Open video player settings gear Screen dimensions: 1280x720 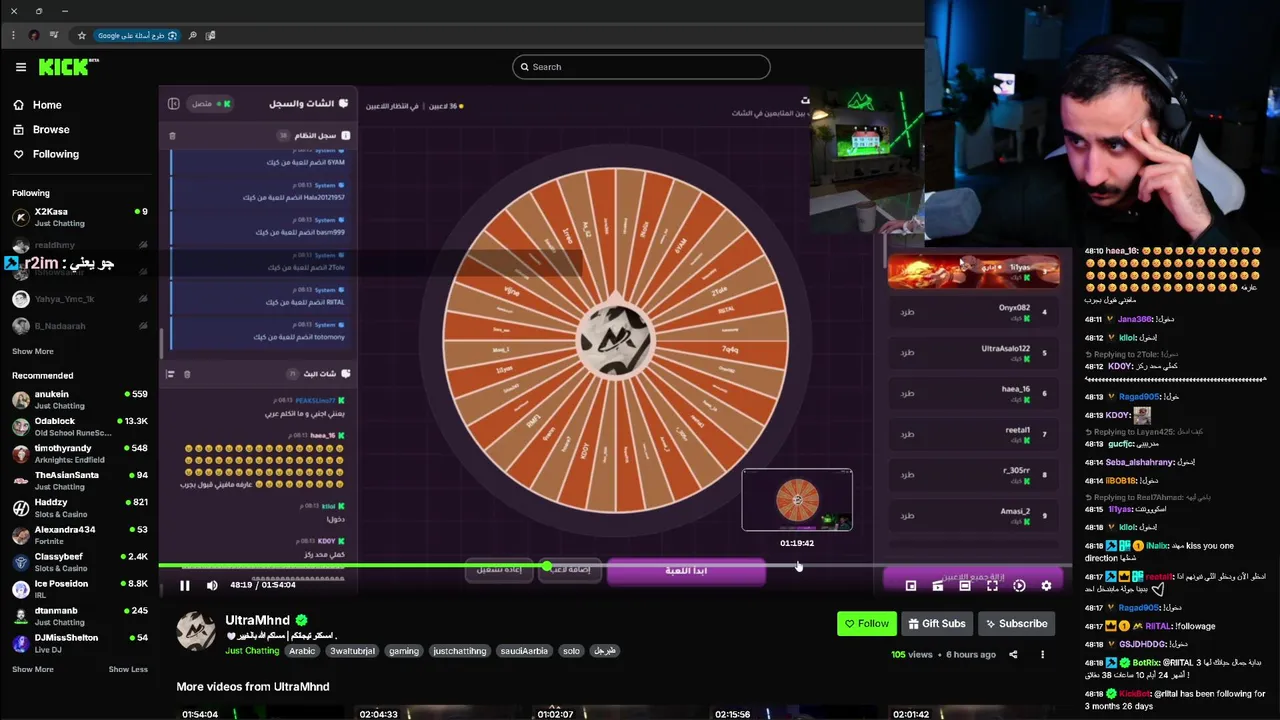[1046, 586]
